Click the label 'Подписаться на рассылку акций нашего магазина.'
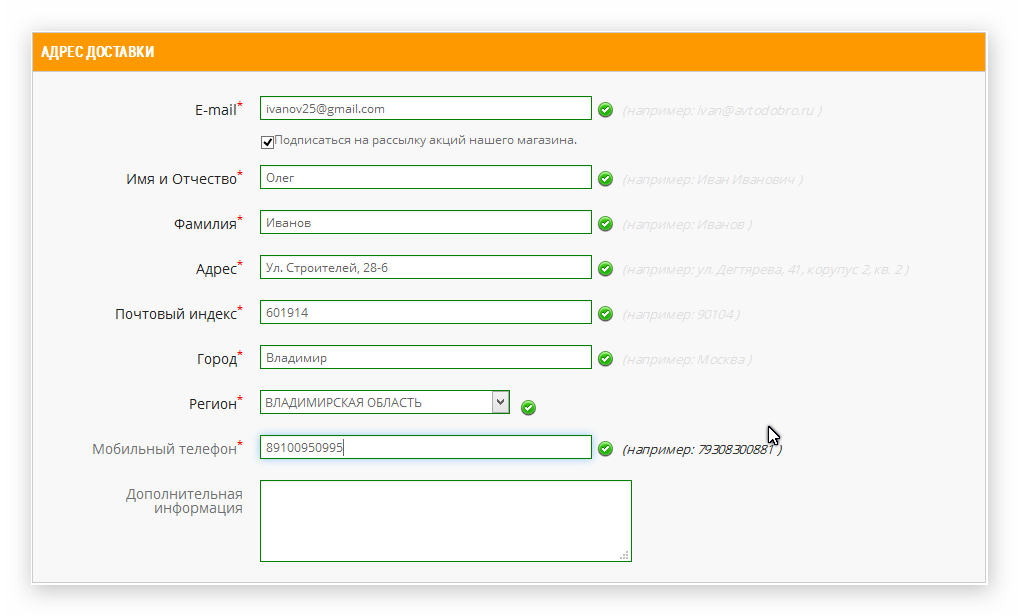 point(426,140)
